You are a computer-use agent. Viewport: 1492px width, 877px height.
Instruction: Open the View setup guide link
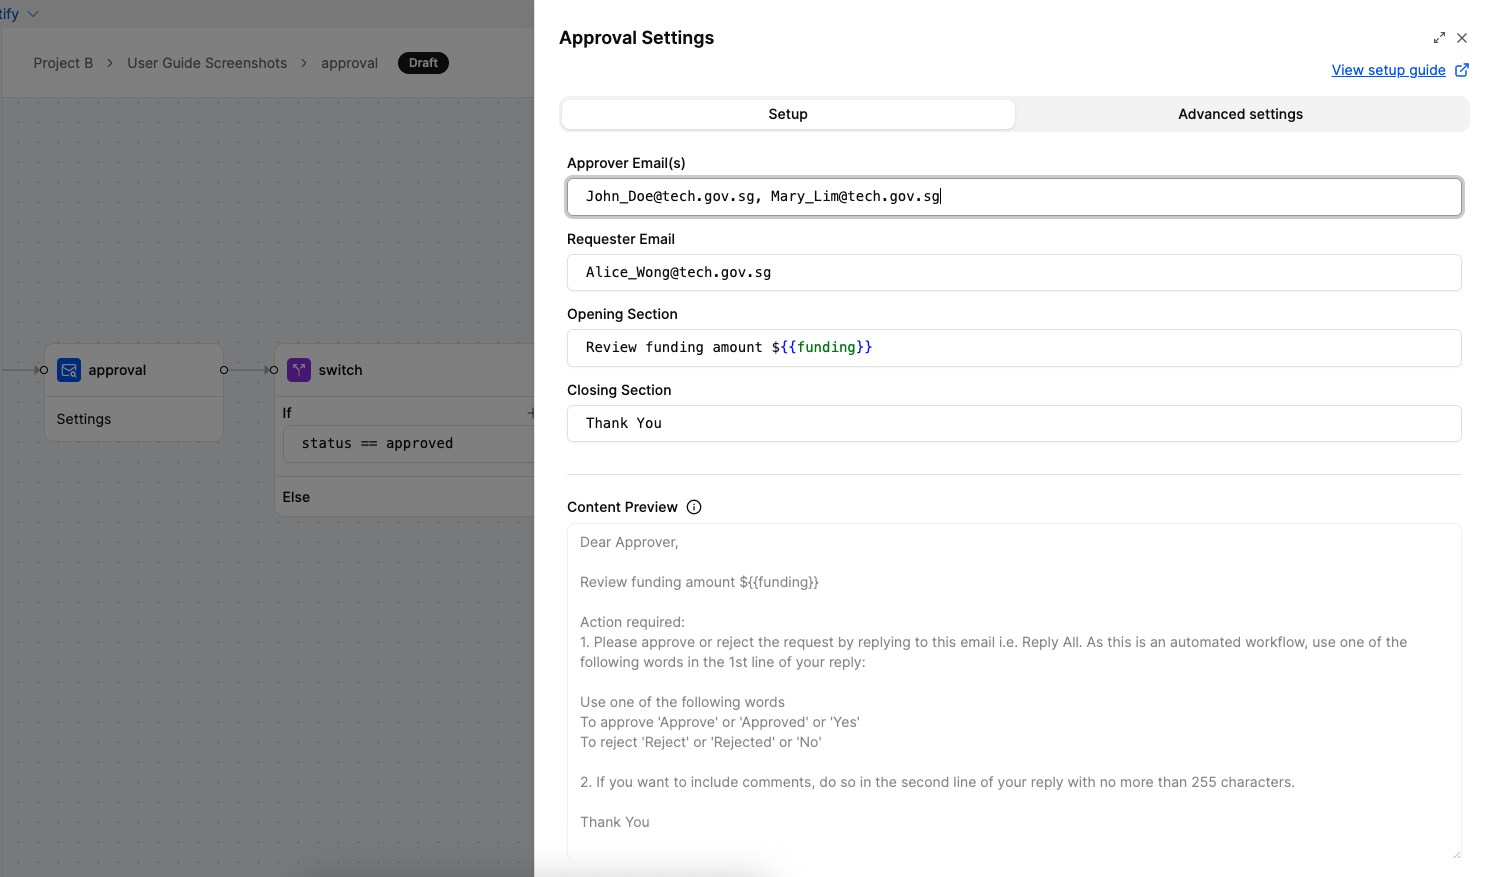pos(1388,70)
